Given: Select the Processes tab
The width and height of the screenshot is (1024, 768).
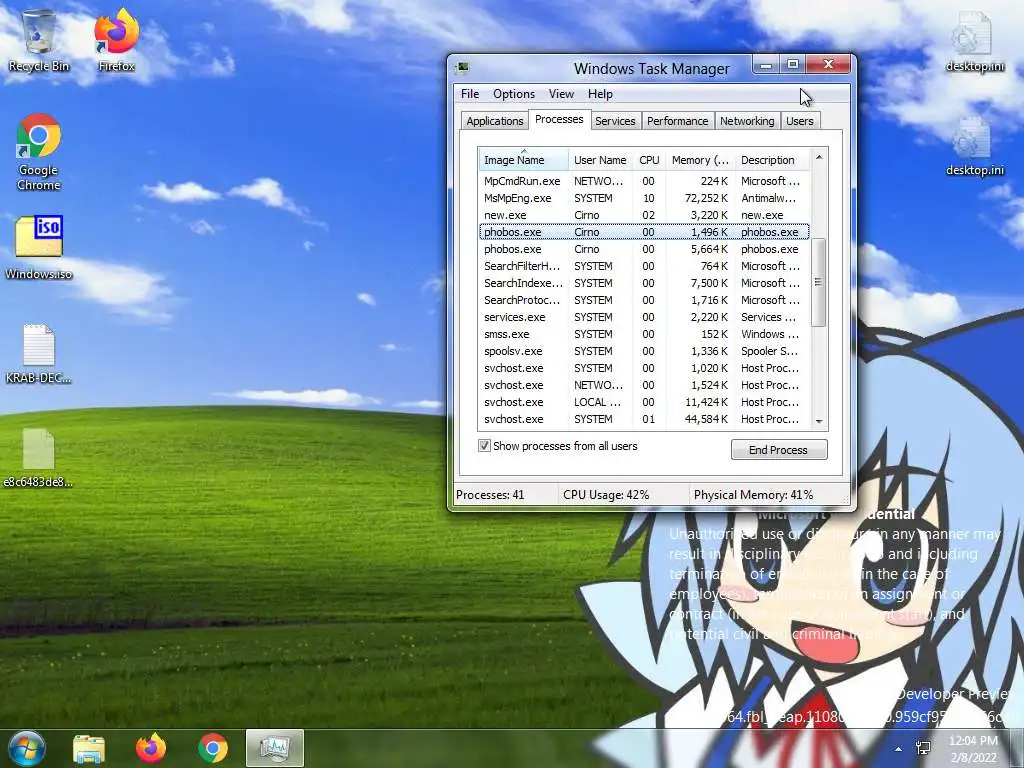Looking at the screenshot, I should tap(559, 120).
